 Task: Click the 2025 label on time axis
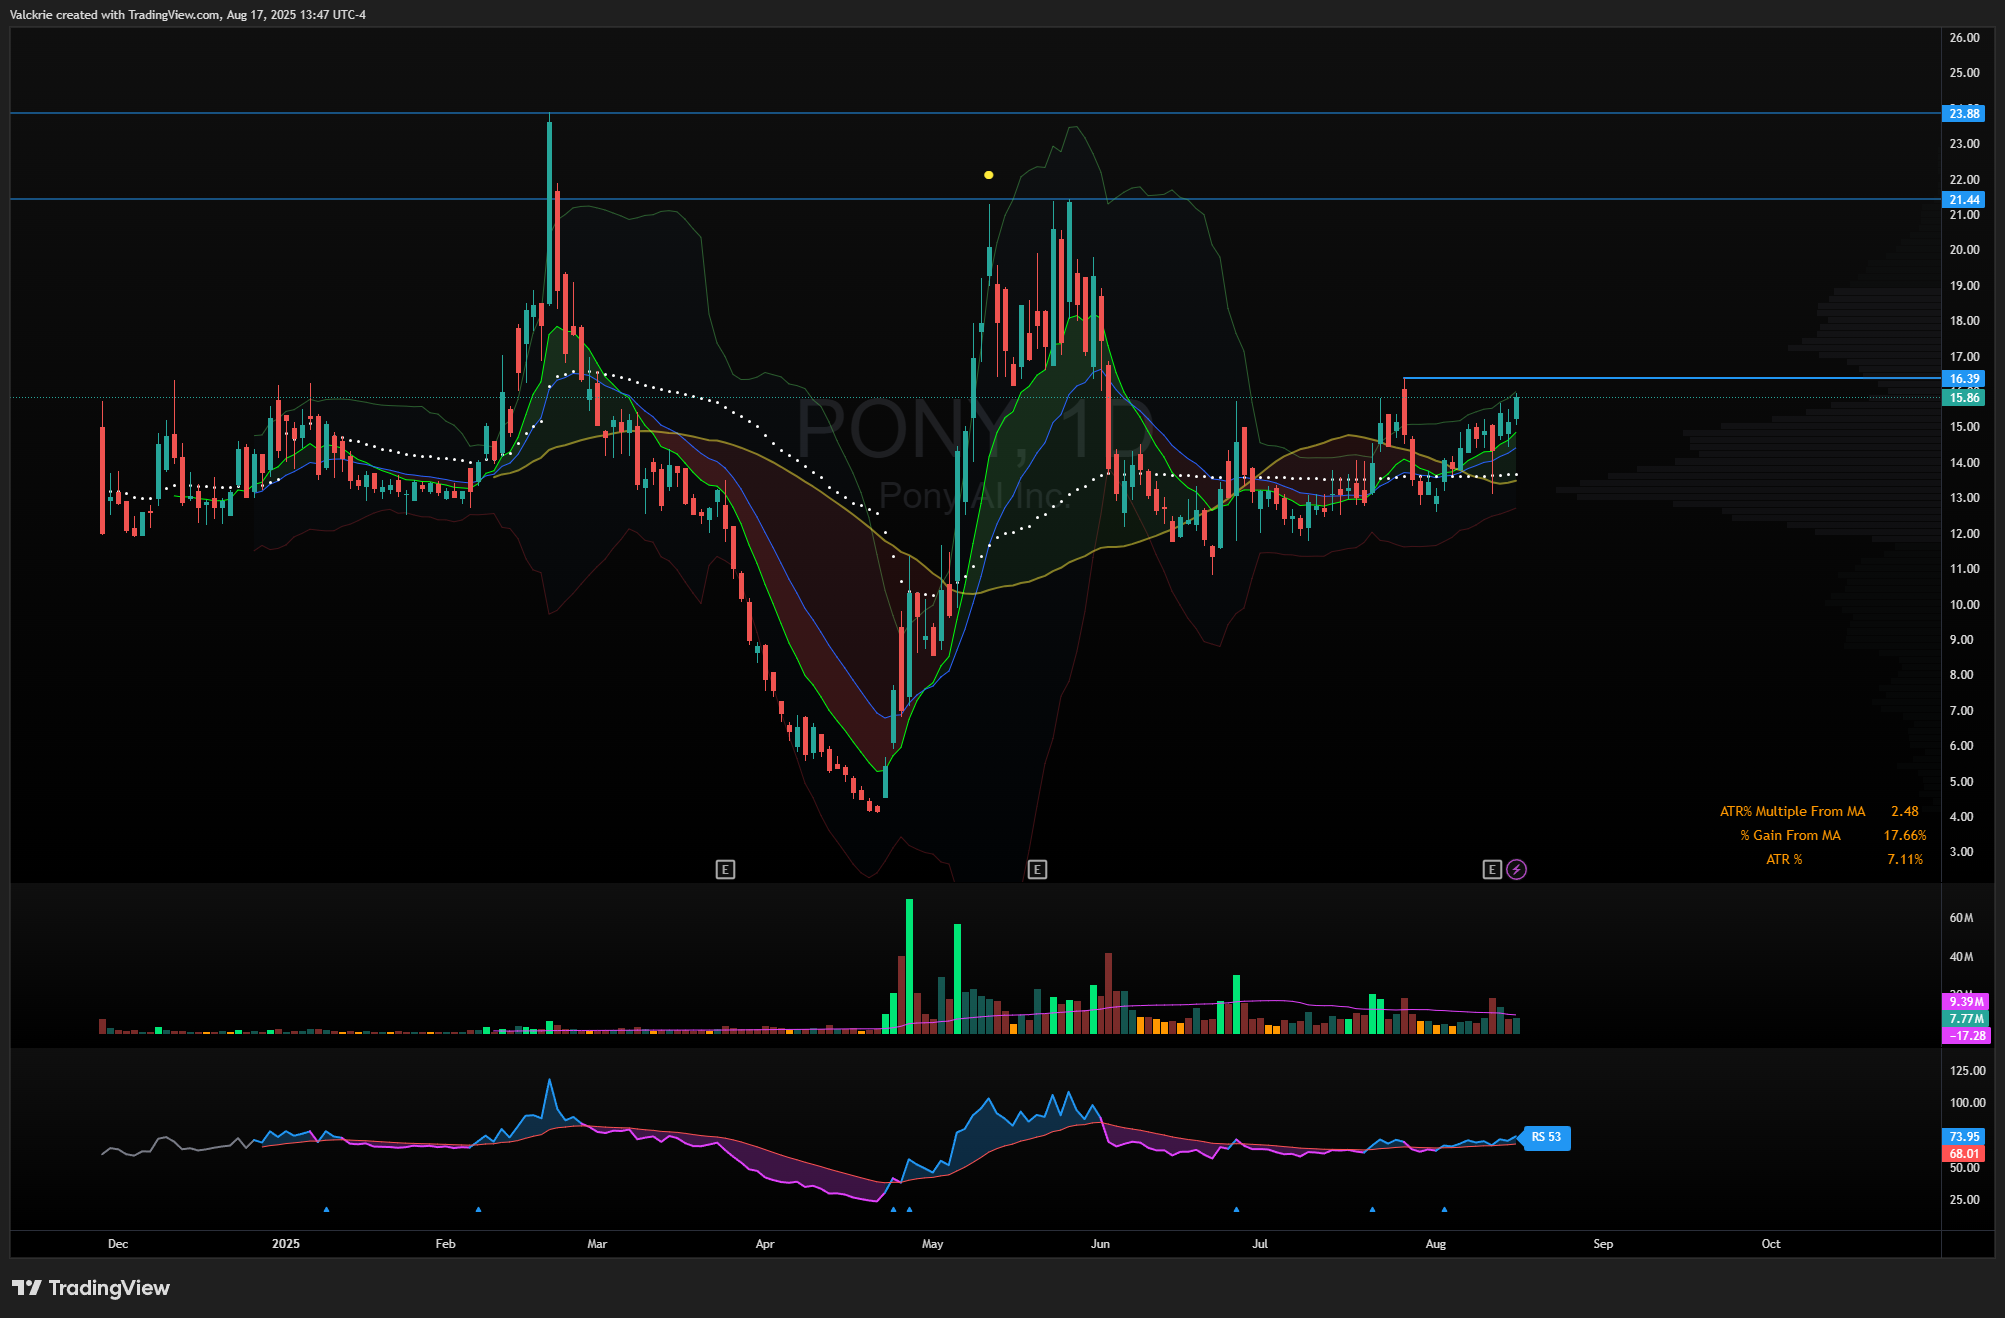coord(286,1244)
